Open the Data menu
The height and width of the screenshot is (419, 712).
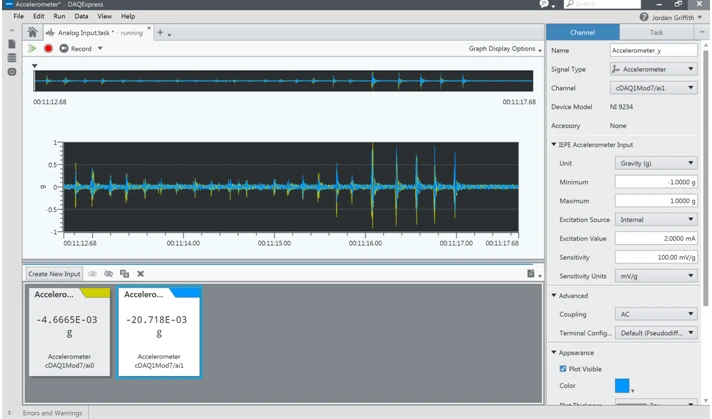(x=81, y=17)
